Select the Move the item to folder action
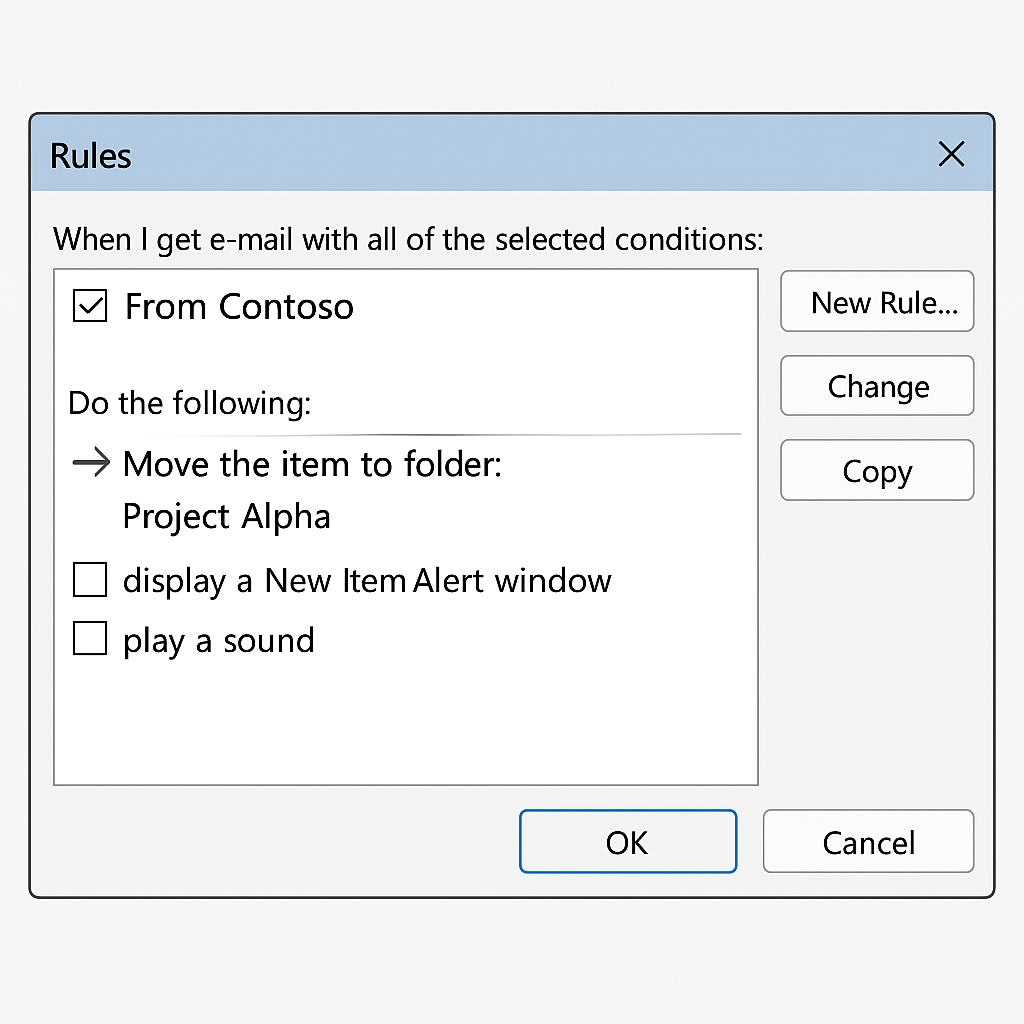The width and height of the screenshot is (1024, 1024). pos(312,464)
